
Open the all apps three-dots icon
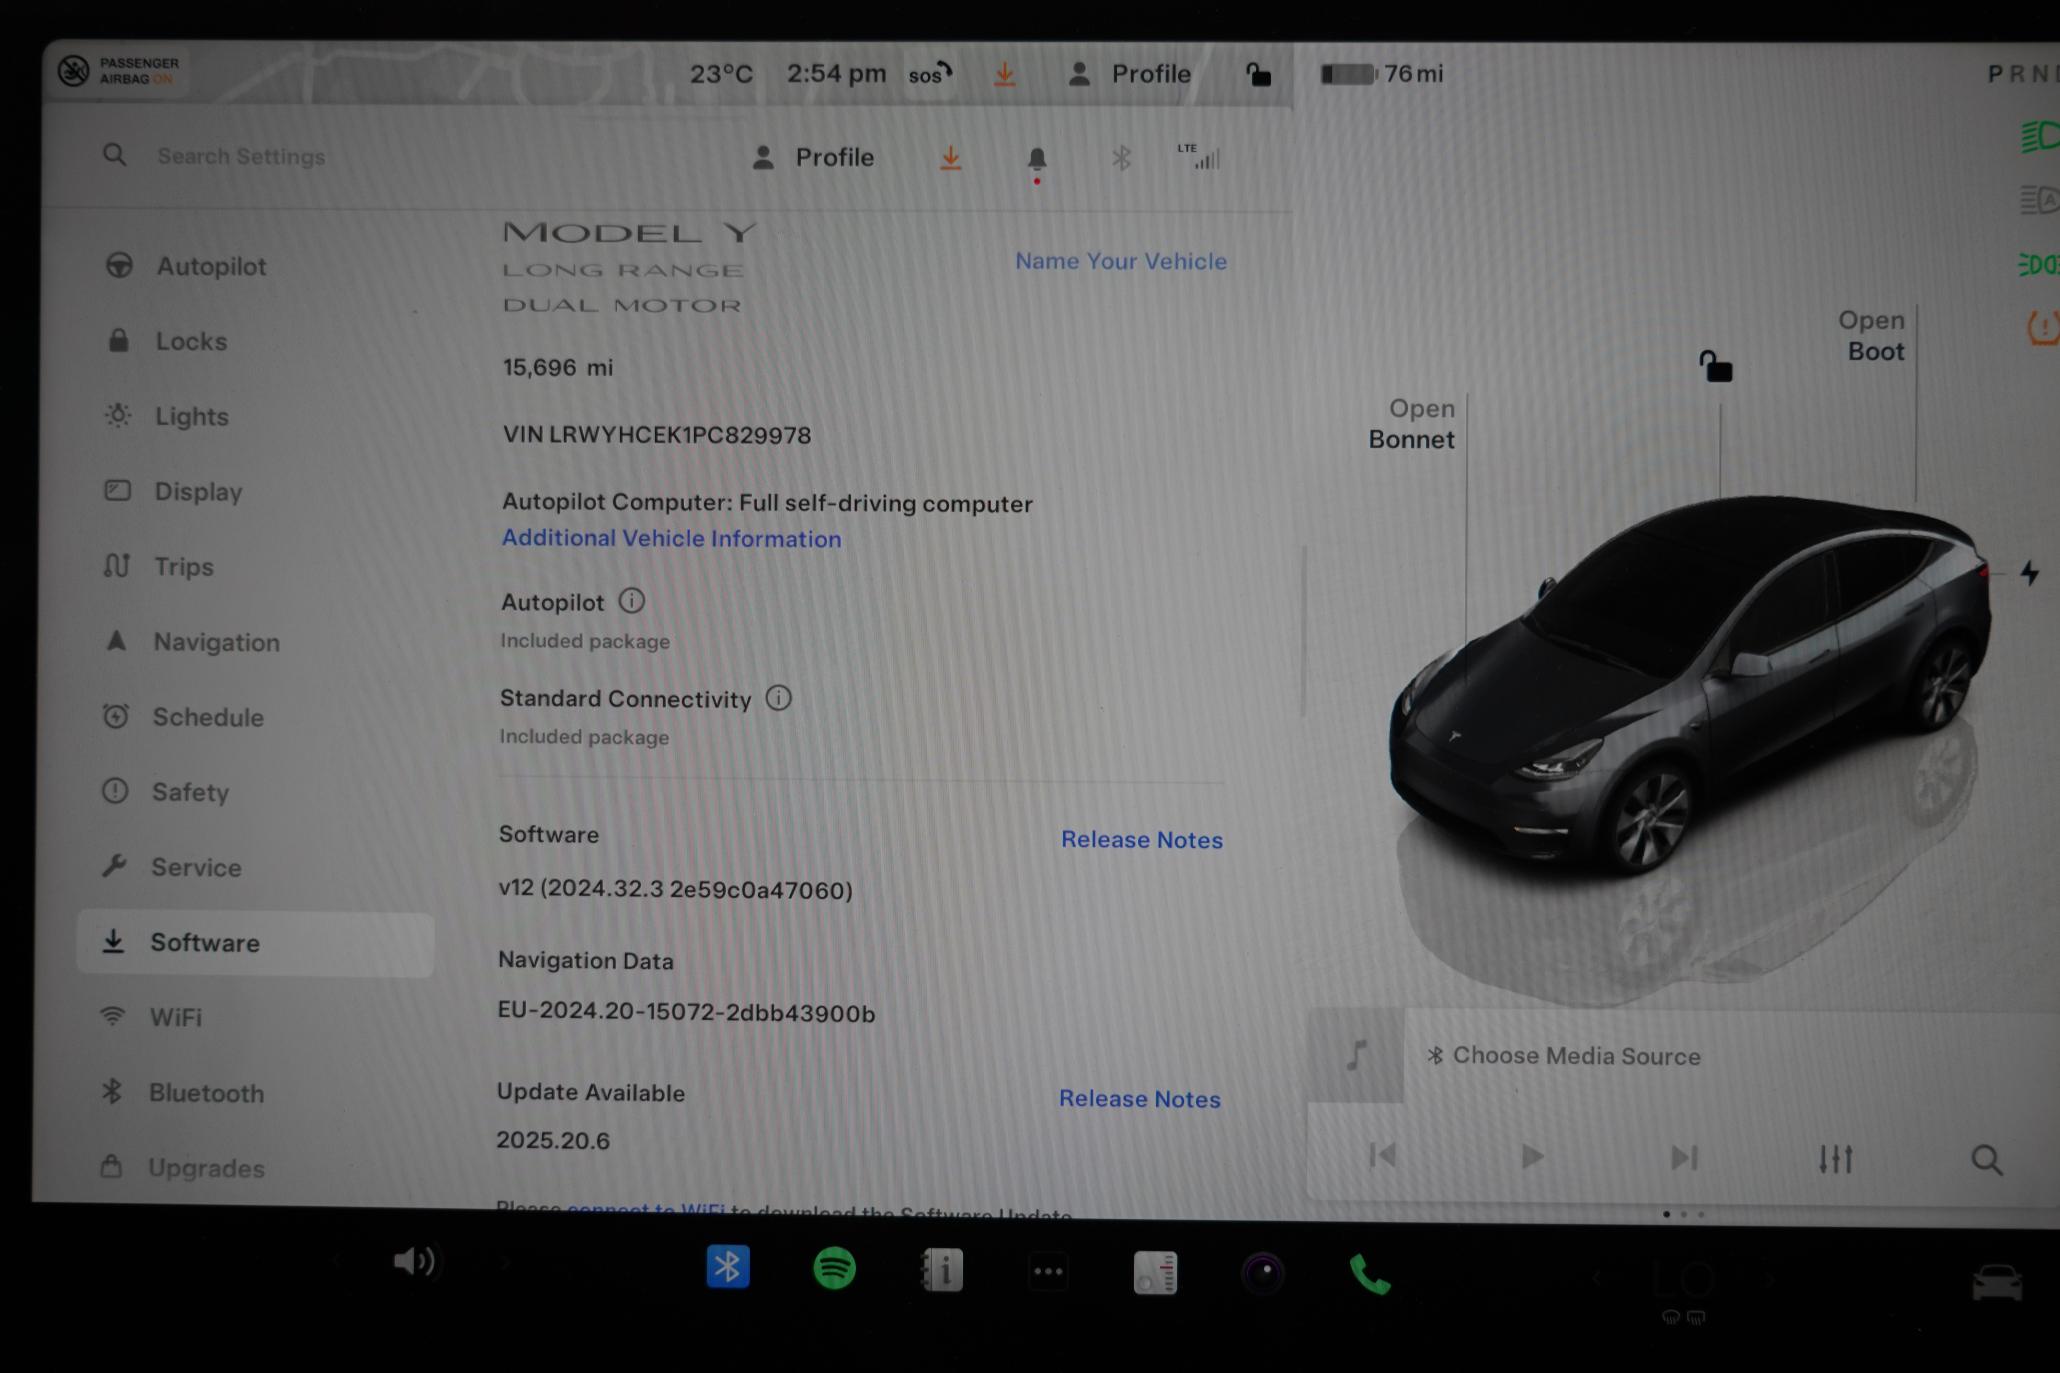1048,1272
